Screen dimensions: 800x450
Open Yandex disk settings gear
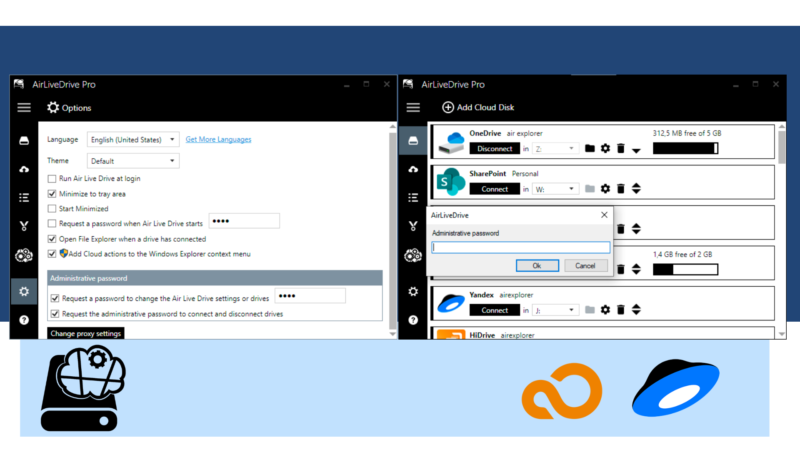605,310
